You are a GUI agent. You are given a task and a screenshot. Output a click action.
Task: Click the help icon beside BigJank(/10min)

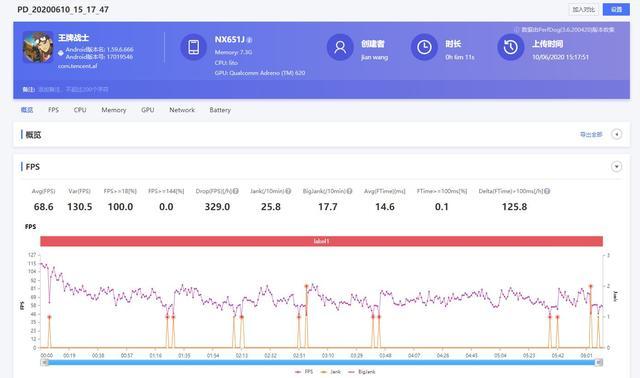[x=349, y=191]
